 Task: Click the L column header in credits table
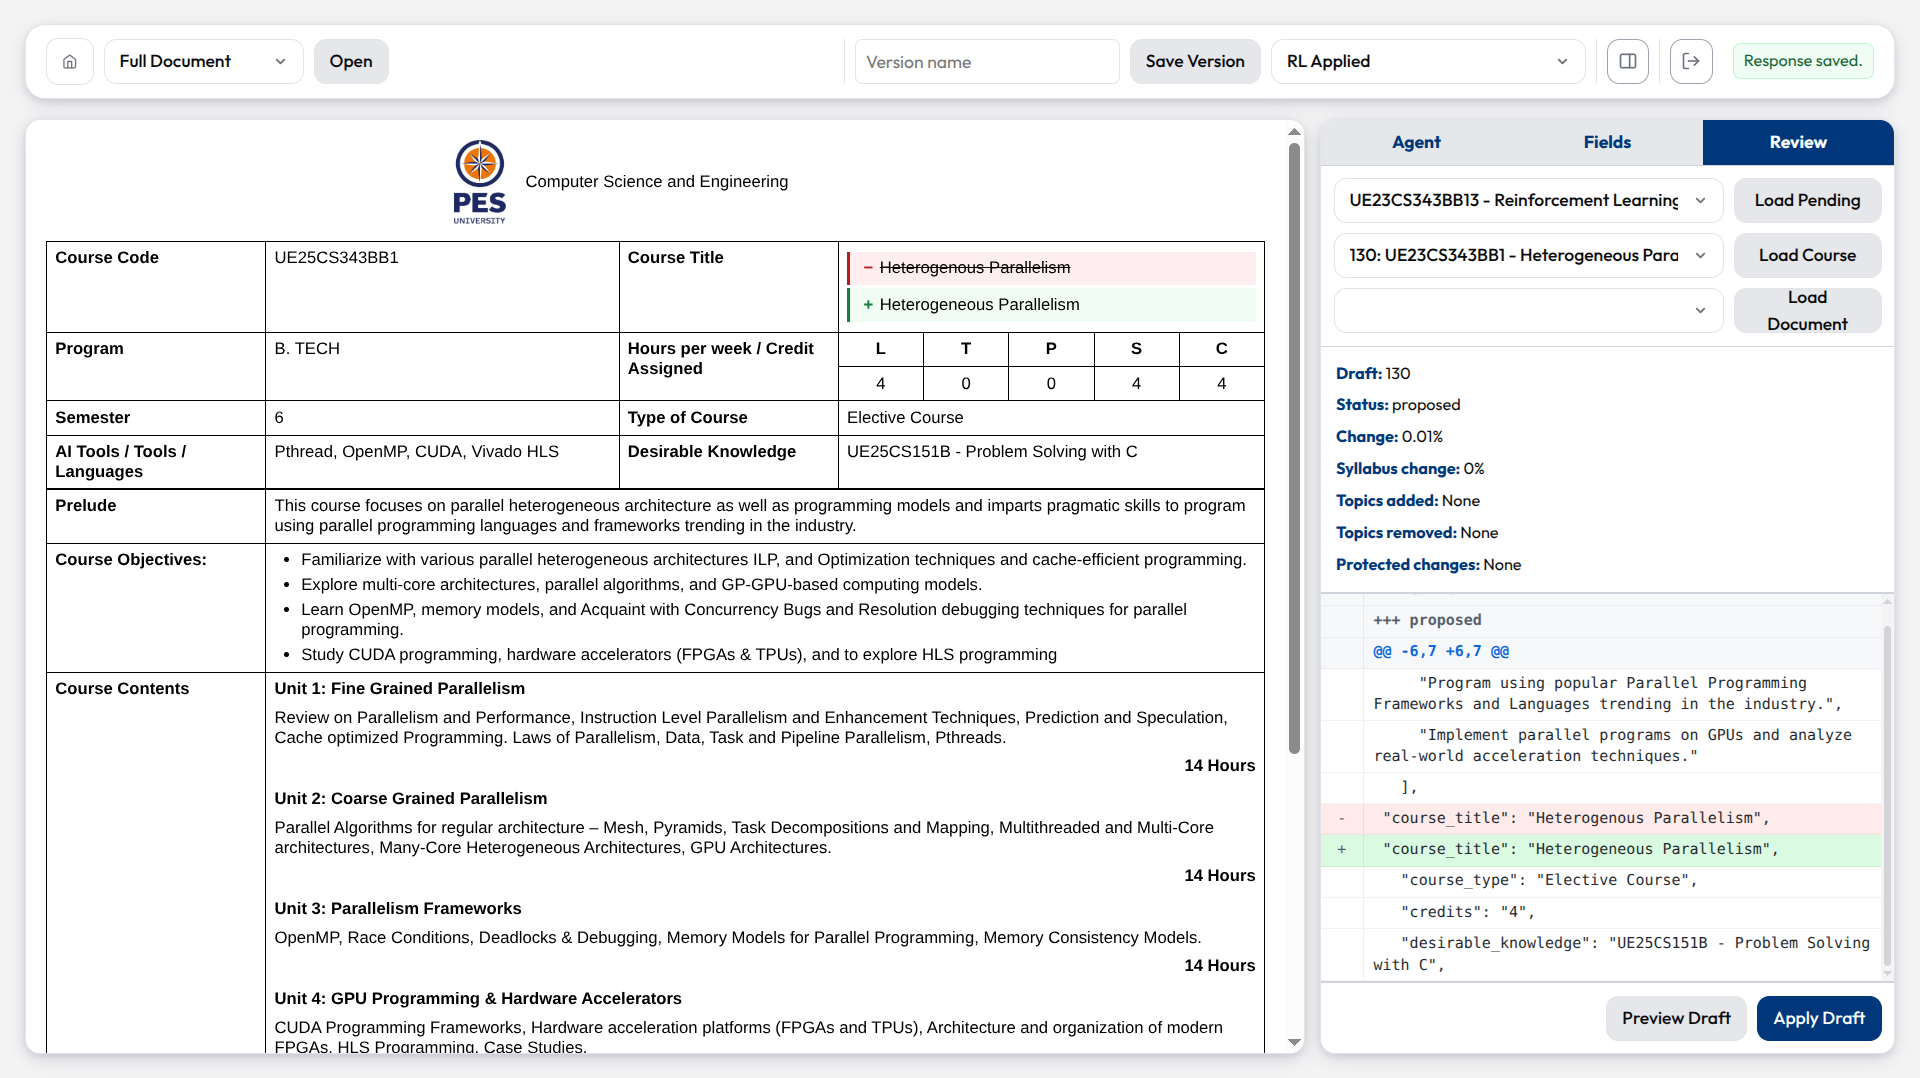[x=880, y=349]
